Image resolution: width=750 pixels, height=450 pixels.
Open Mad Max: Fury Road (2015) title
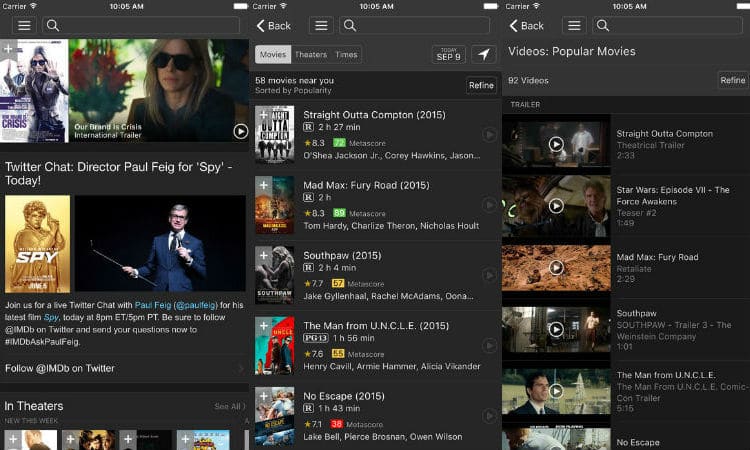[x=366, y=185]
